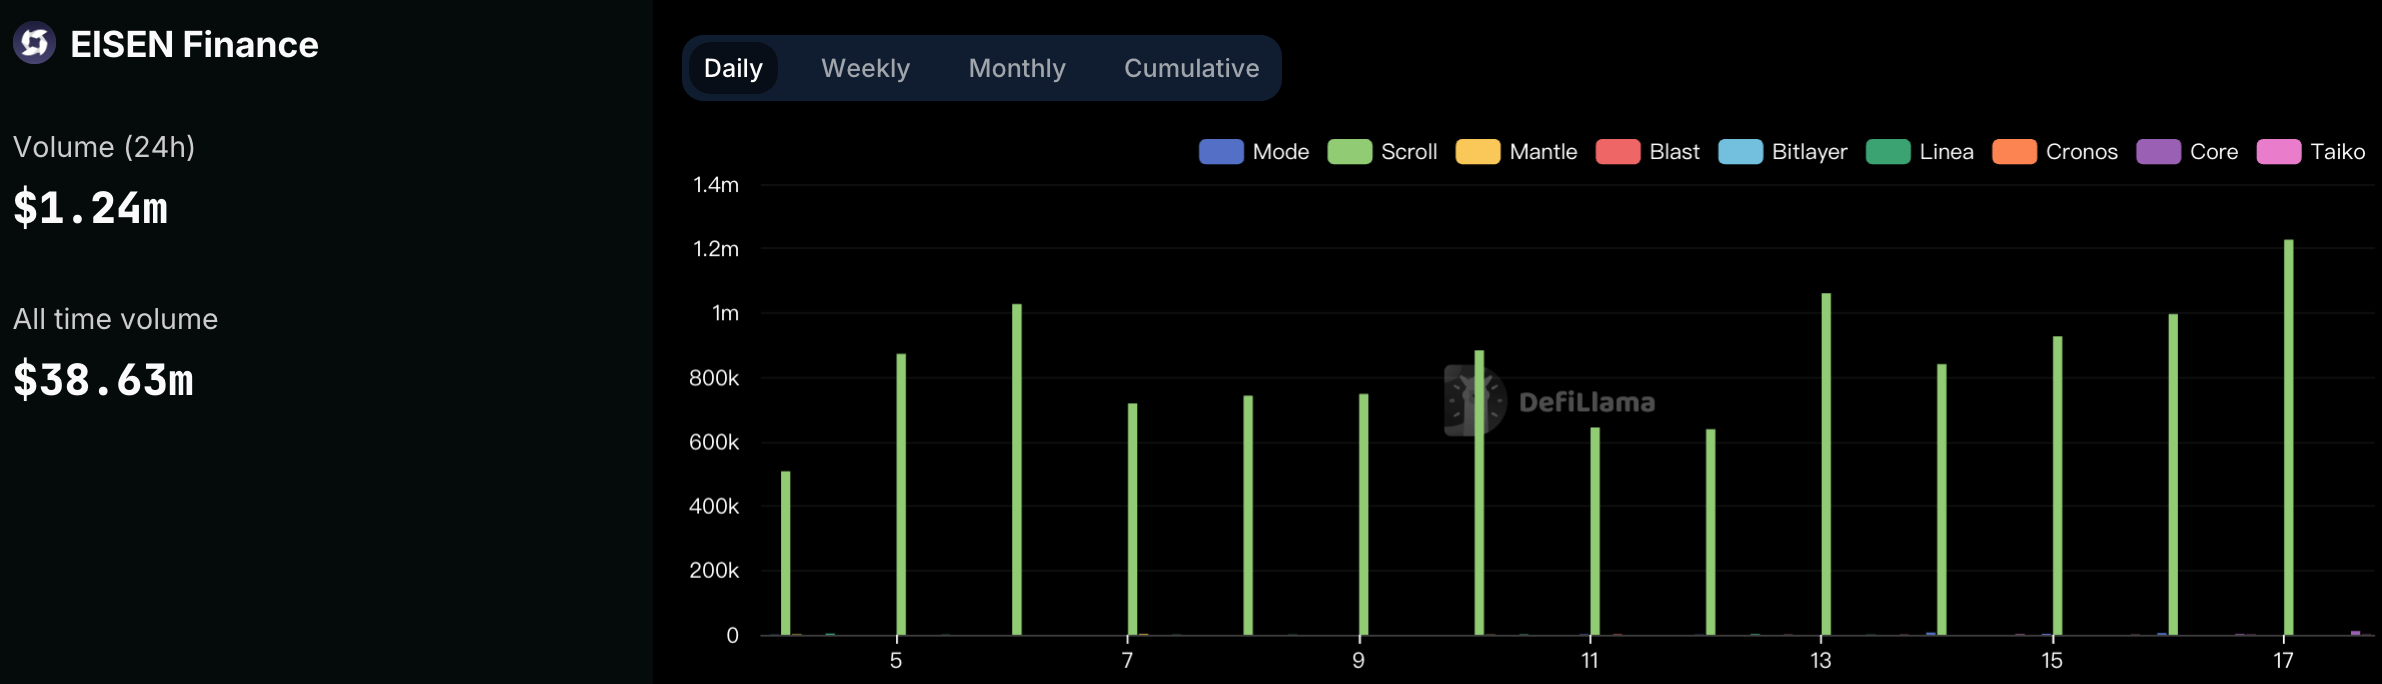Toggle Linea chain in chart legend
Image resolution: width=2382 pixels, height=684 pixels.
point(1920,152)
